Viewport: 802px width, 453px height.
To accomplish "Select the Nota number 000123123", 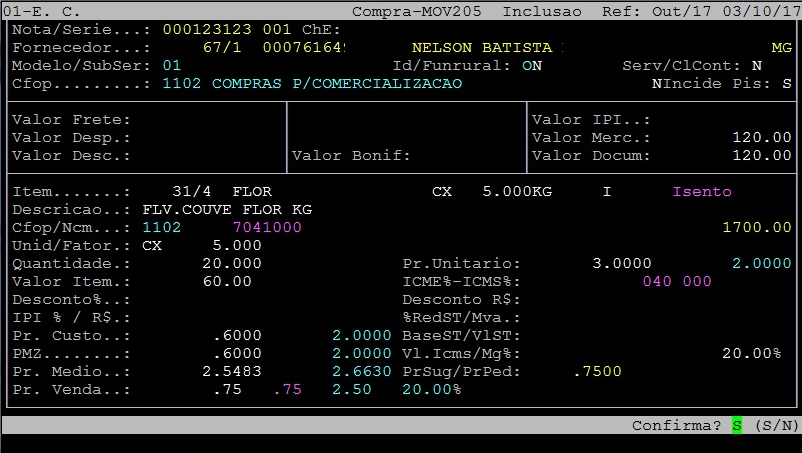I will point(207,30).
